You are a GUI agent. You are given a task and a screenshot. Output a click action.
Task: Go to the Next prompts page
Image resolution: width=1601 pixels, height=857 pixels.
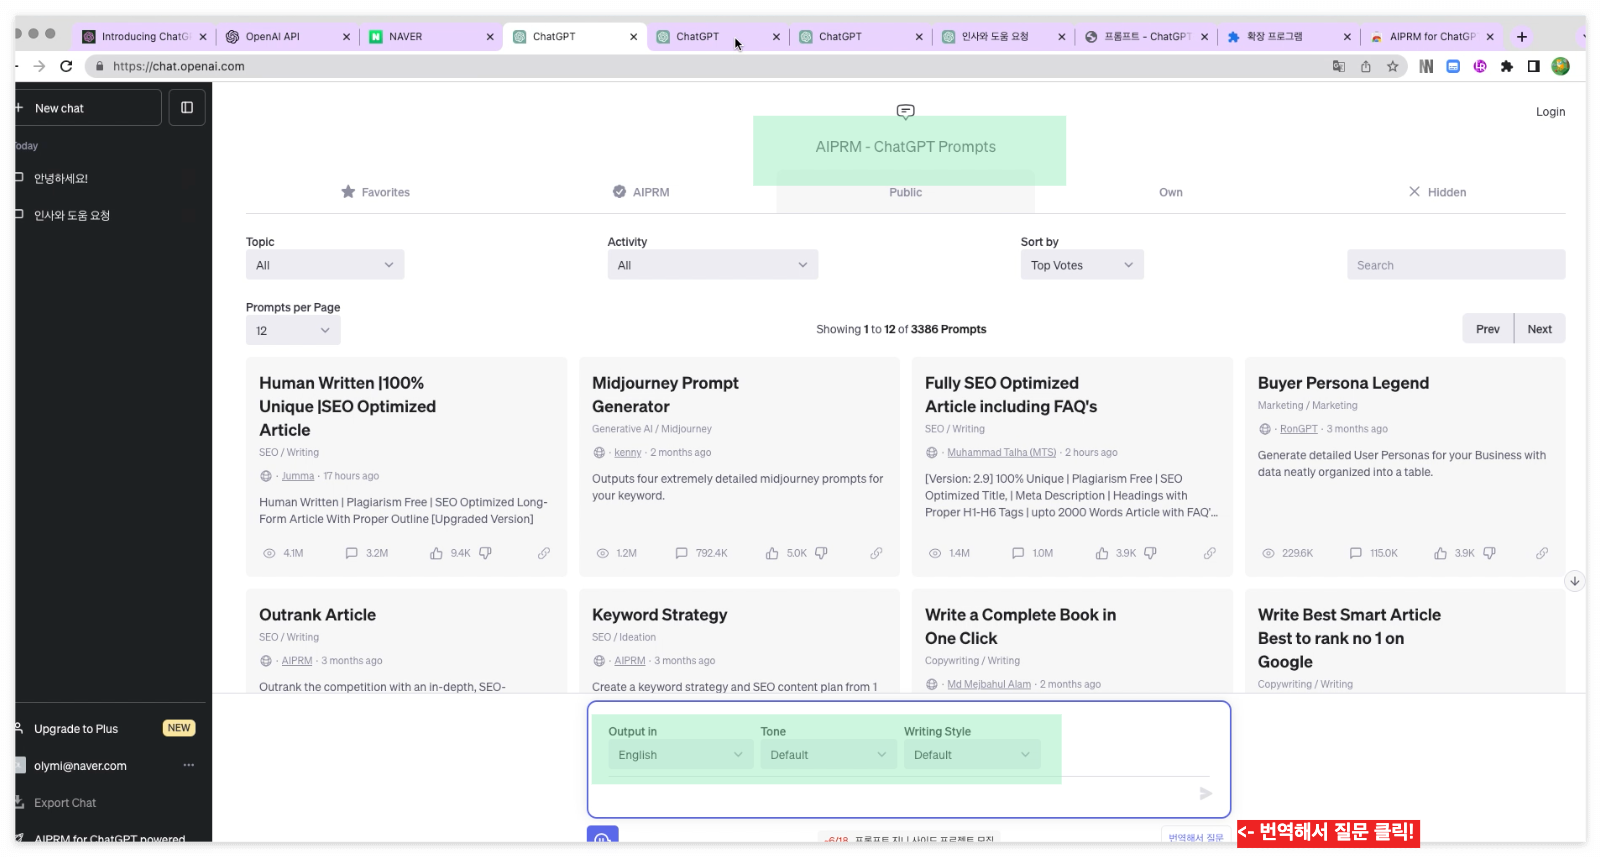pos(1540,329)
